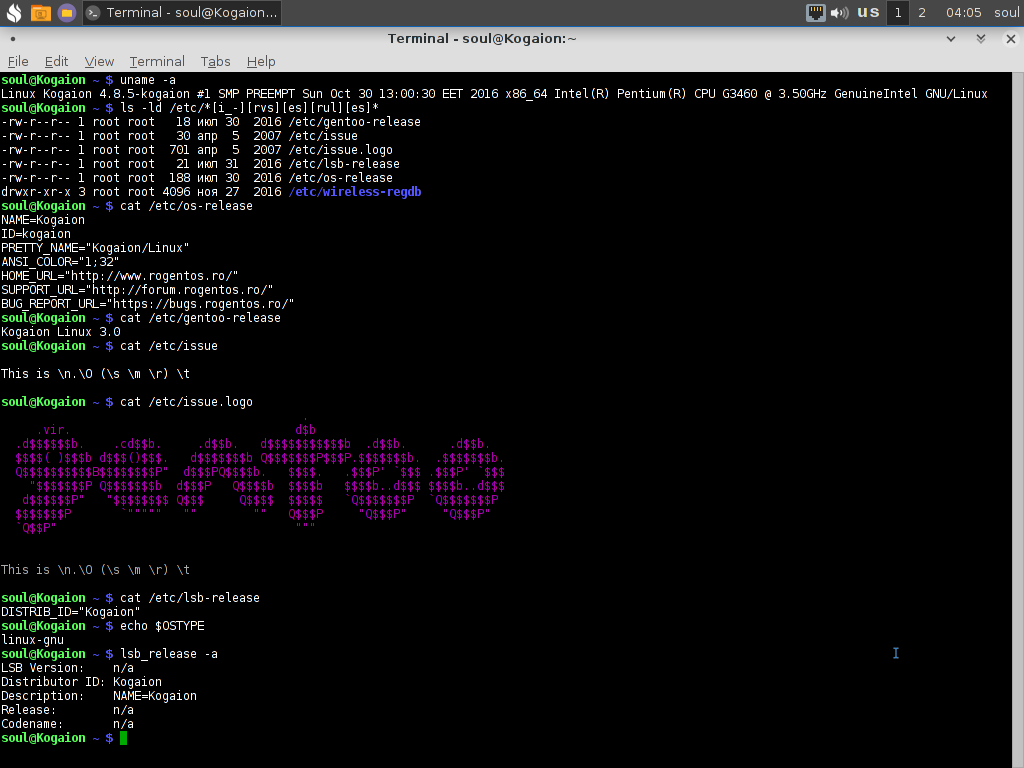Click the 04:05 panel clock

tap(963, 12)
